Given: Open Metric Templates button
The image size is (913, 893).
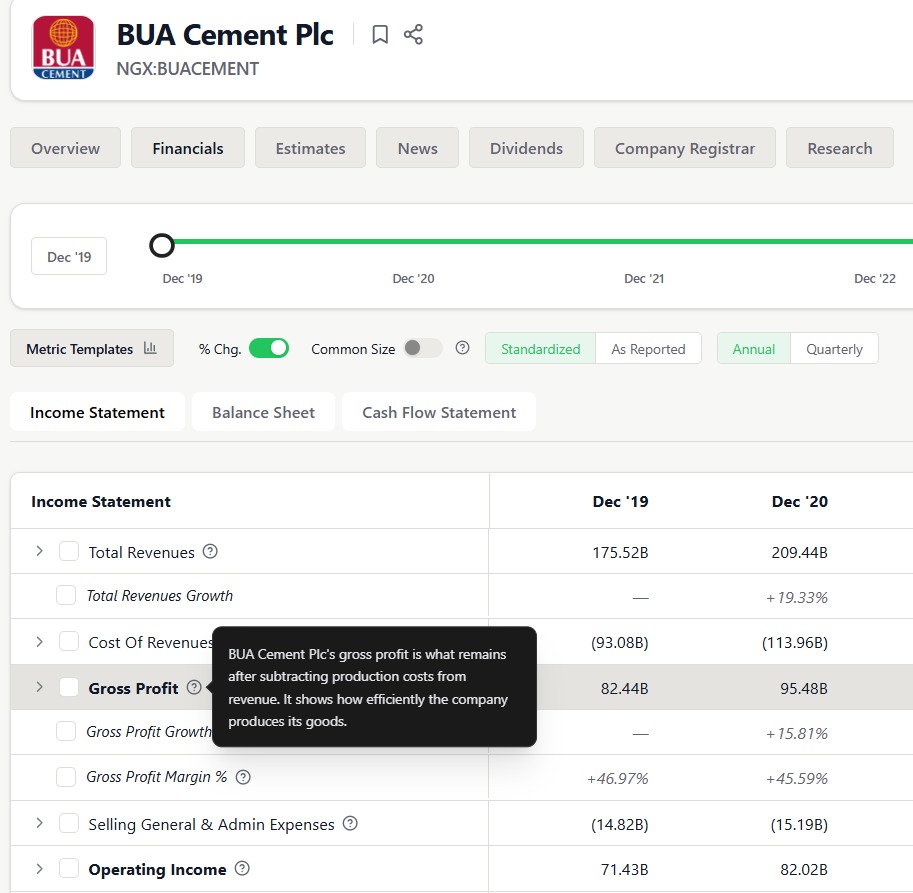Looking at the screenshot, I should click(92, 348).
